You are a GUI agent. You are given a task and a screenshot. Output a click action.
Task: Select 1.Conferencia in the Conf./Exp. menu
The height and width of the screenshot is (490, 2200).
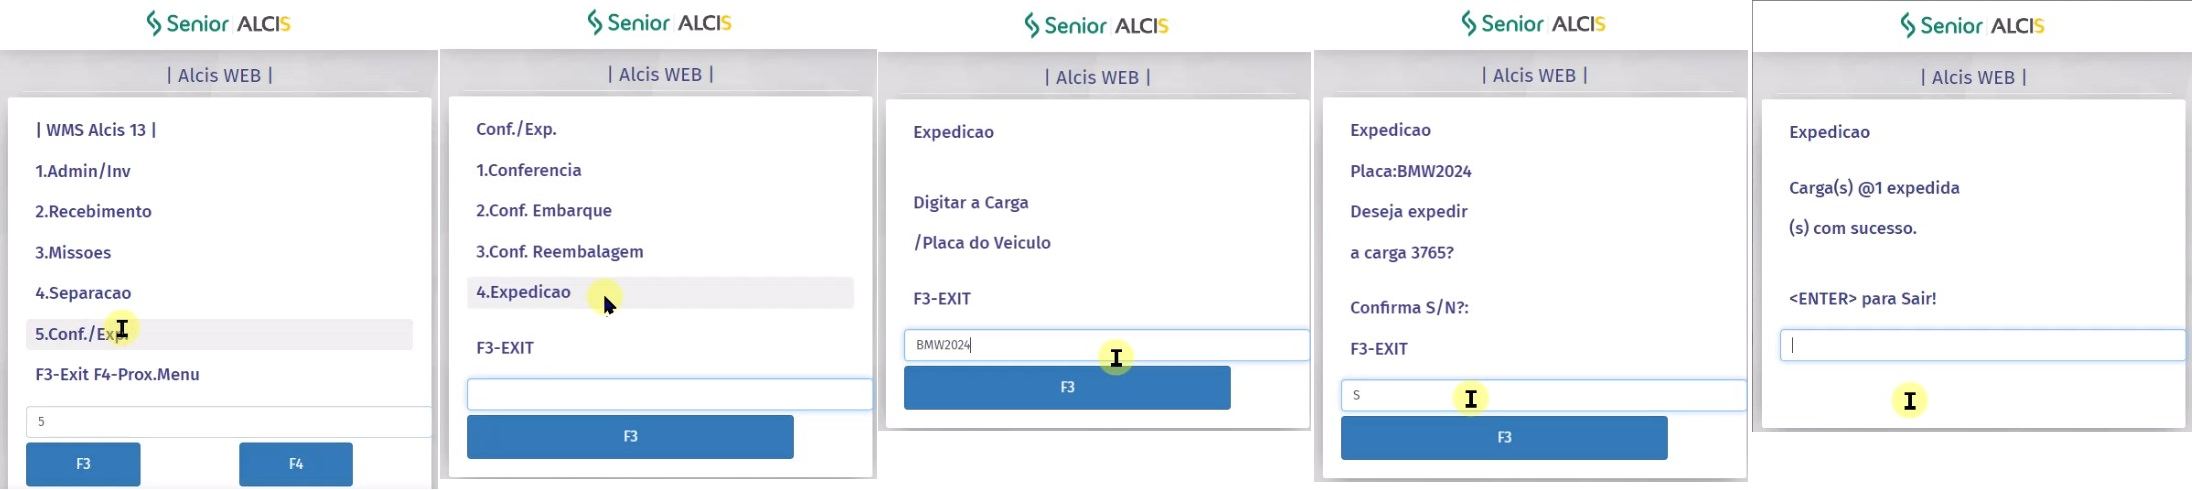click(528, 170)
